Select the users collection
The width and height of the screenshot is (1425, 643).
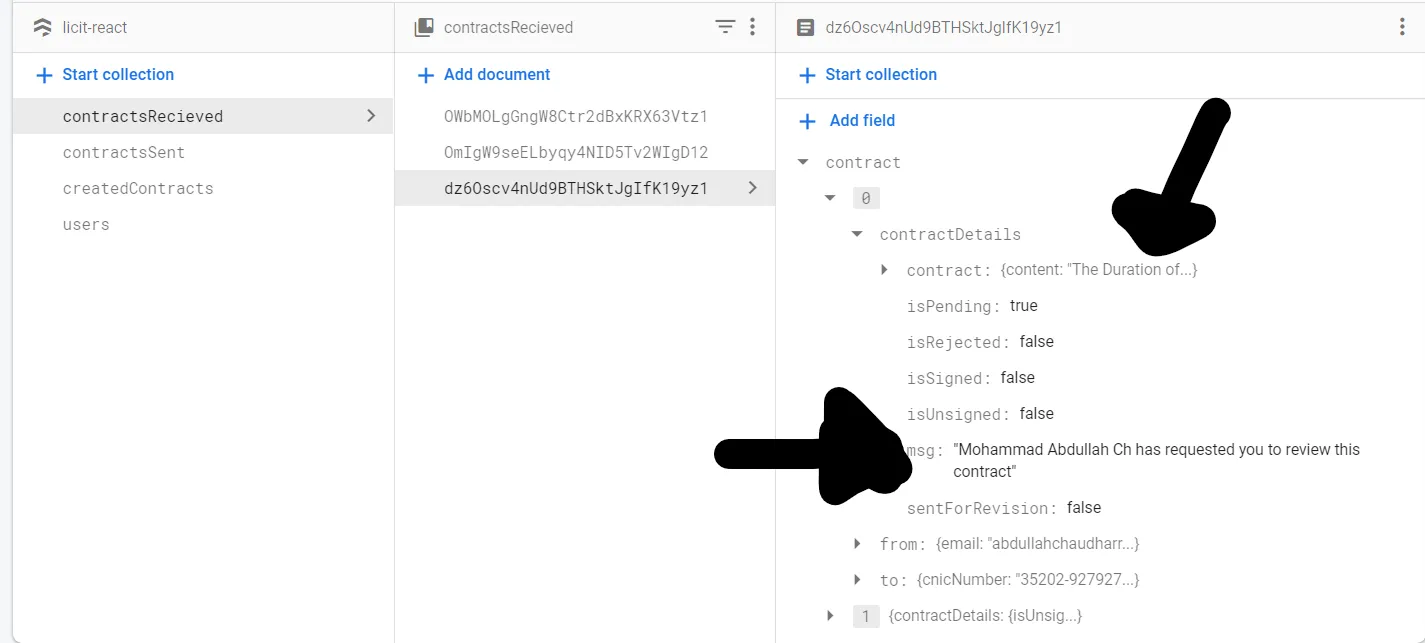203,224
